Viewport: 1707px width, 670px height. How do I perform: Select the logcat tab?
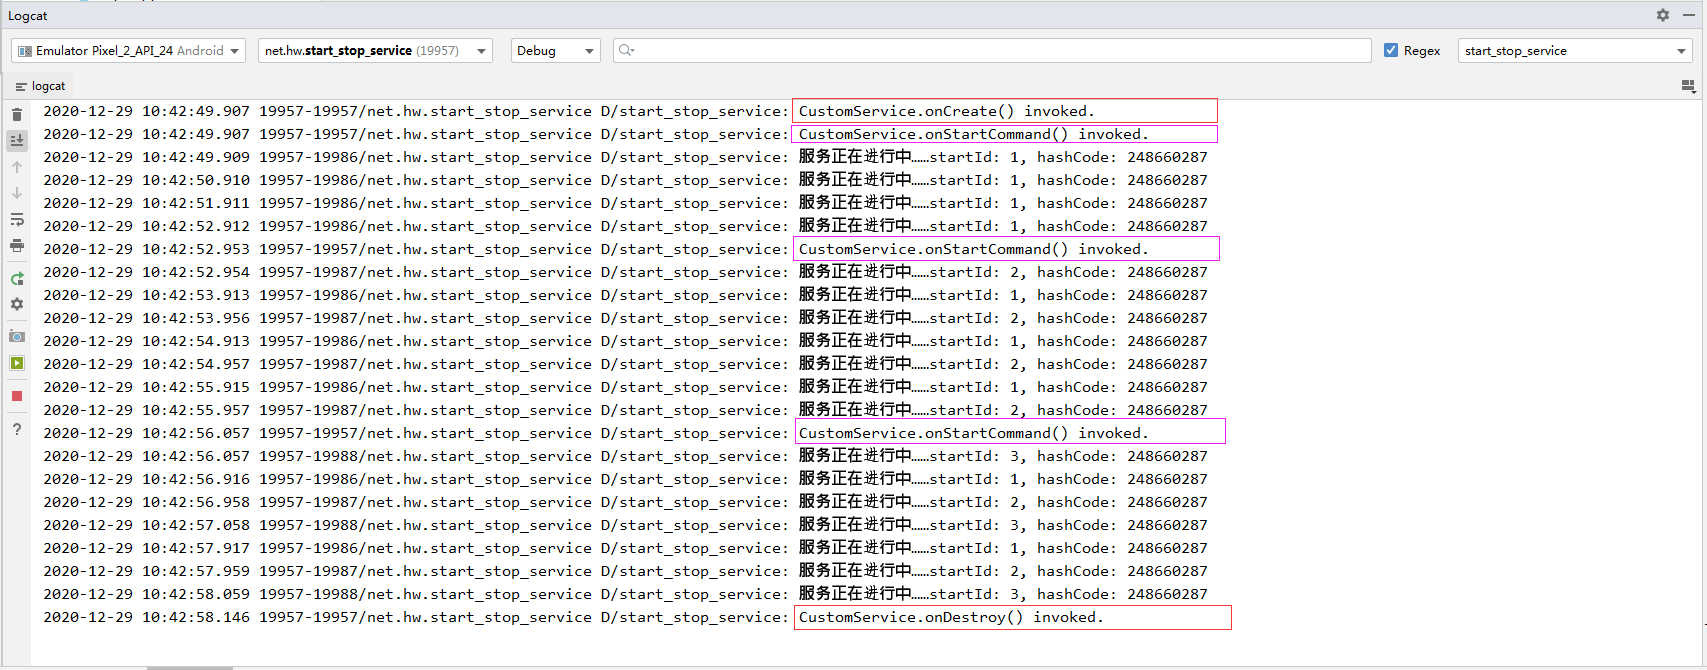coord(40,86)
